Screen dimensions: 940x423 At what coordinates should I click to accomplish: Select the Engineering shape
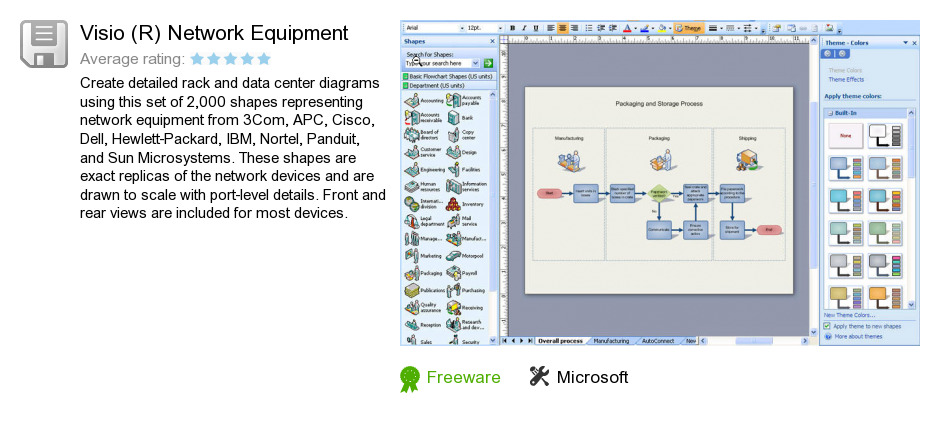point(424,170)
